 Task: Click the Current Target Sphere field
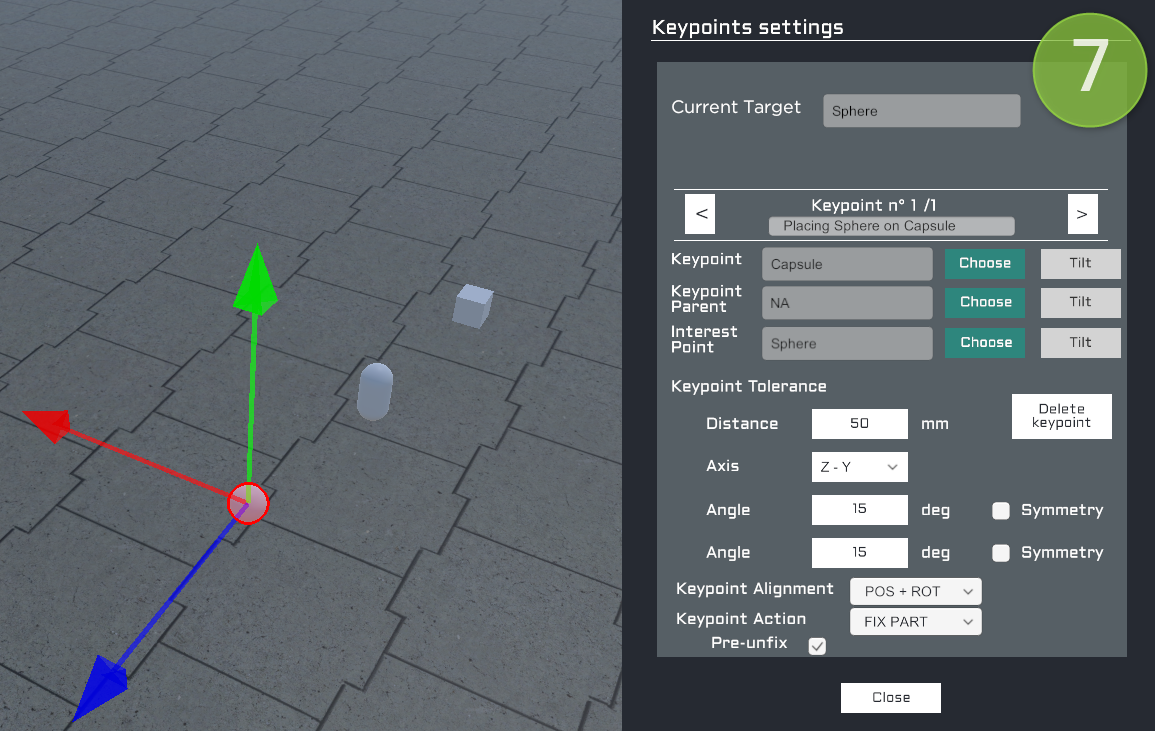(x=921, y=111)
